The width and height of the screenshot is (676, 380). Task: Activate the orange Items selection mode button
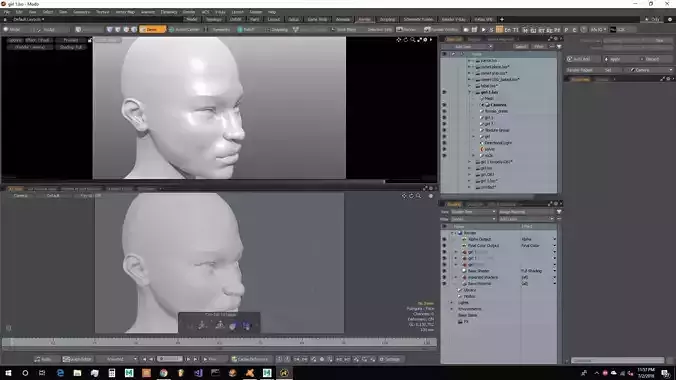tap(152, 29)
